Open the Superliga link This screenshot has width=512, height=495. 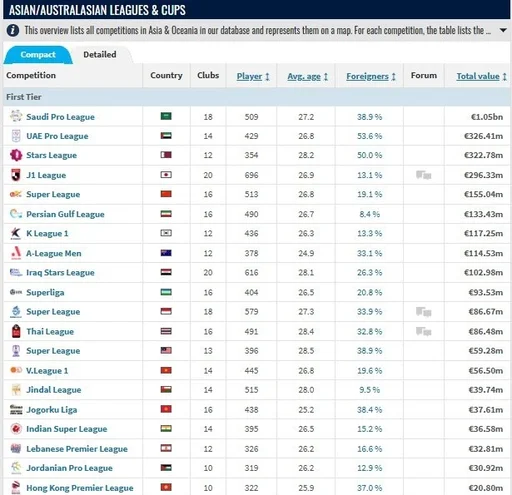click(x=45, y=293)
